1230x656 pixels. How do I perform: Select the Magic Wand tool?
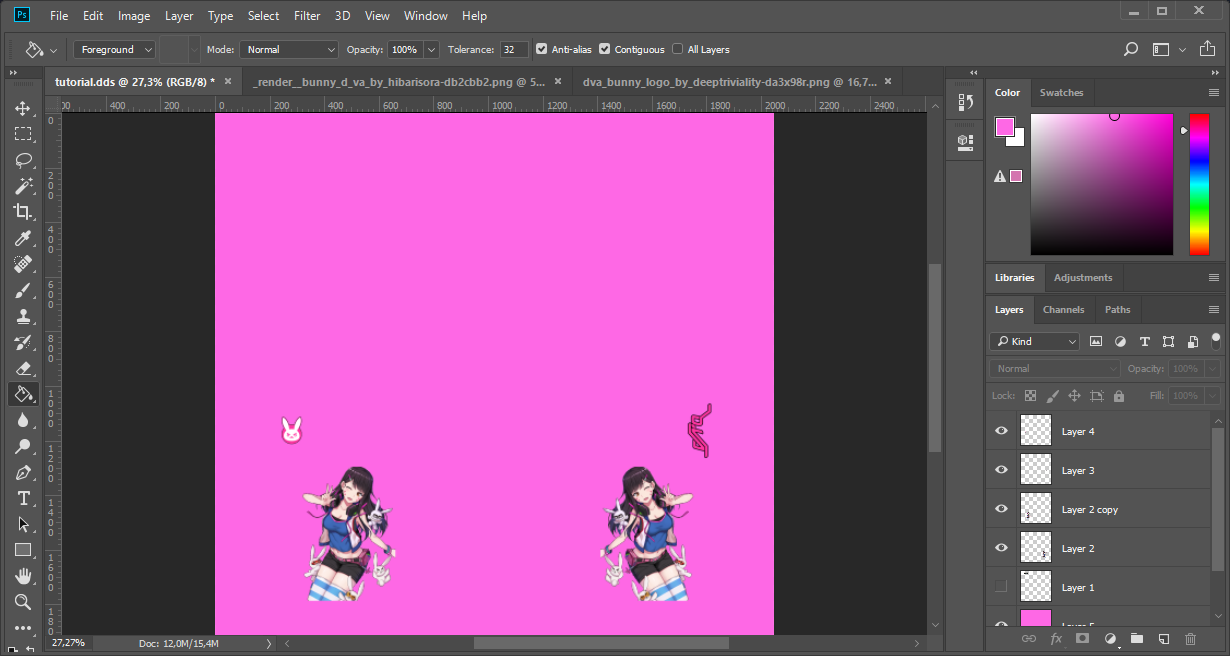pyautogui.click(x=23, y=186)
